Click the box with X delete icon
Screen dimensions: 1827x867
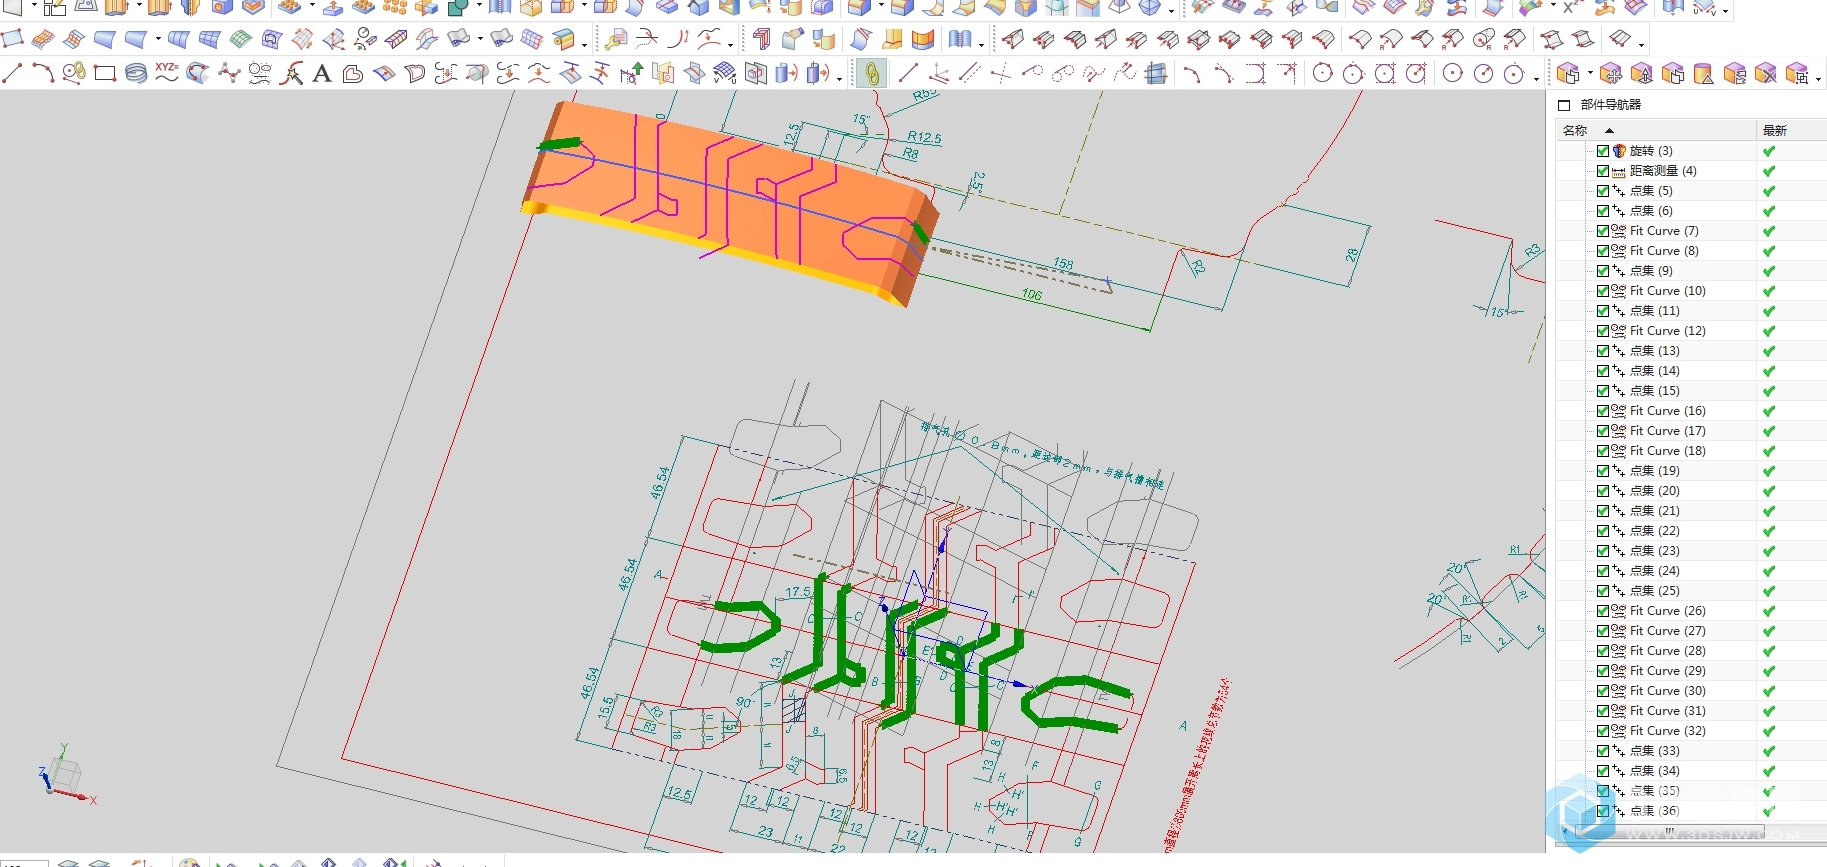click(1766, 74)
